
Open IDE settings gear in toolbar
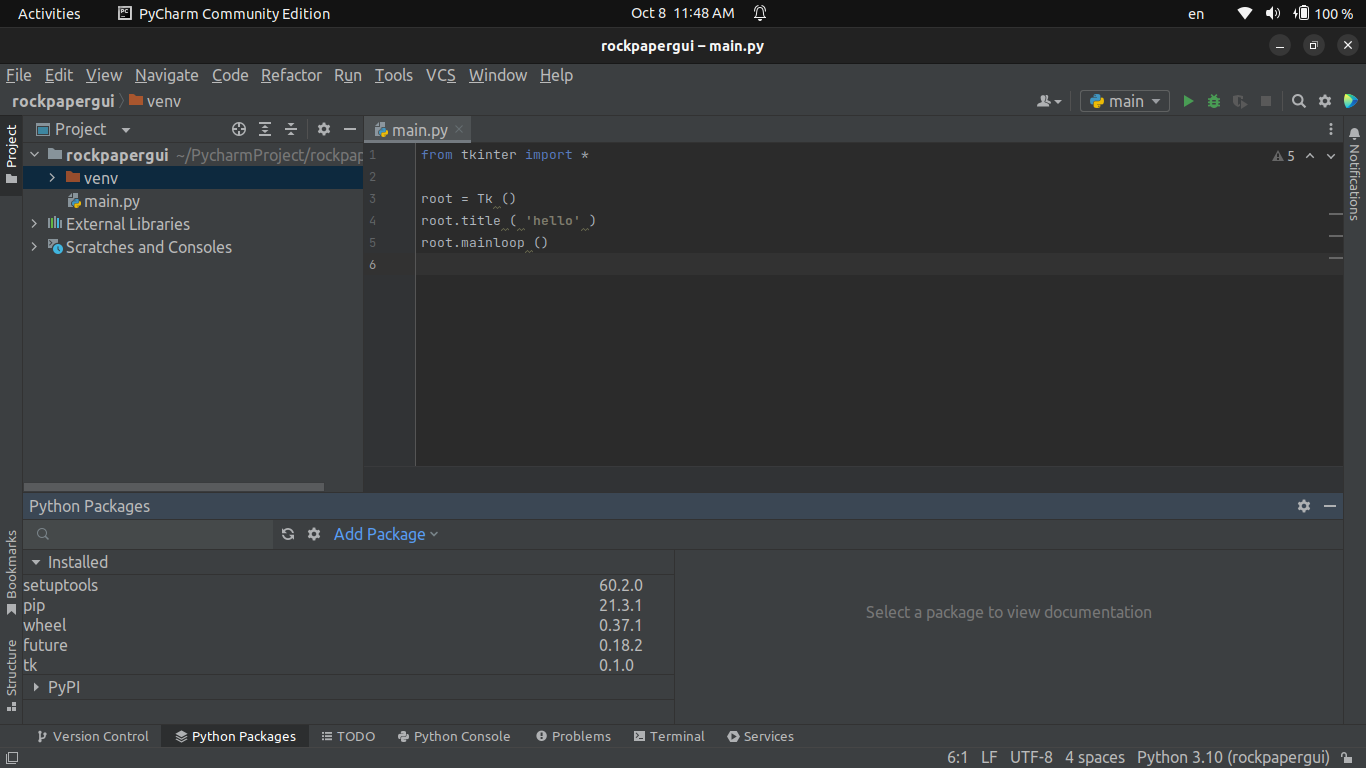(1325, 101)
